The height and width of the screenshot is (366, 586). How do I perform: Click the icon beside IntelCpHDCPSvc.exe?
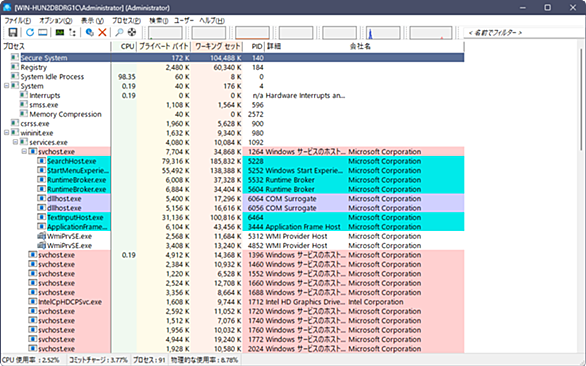coord(33,302)
